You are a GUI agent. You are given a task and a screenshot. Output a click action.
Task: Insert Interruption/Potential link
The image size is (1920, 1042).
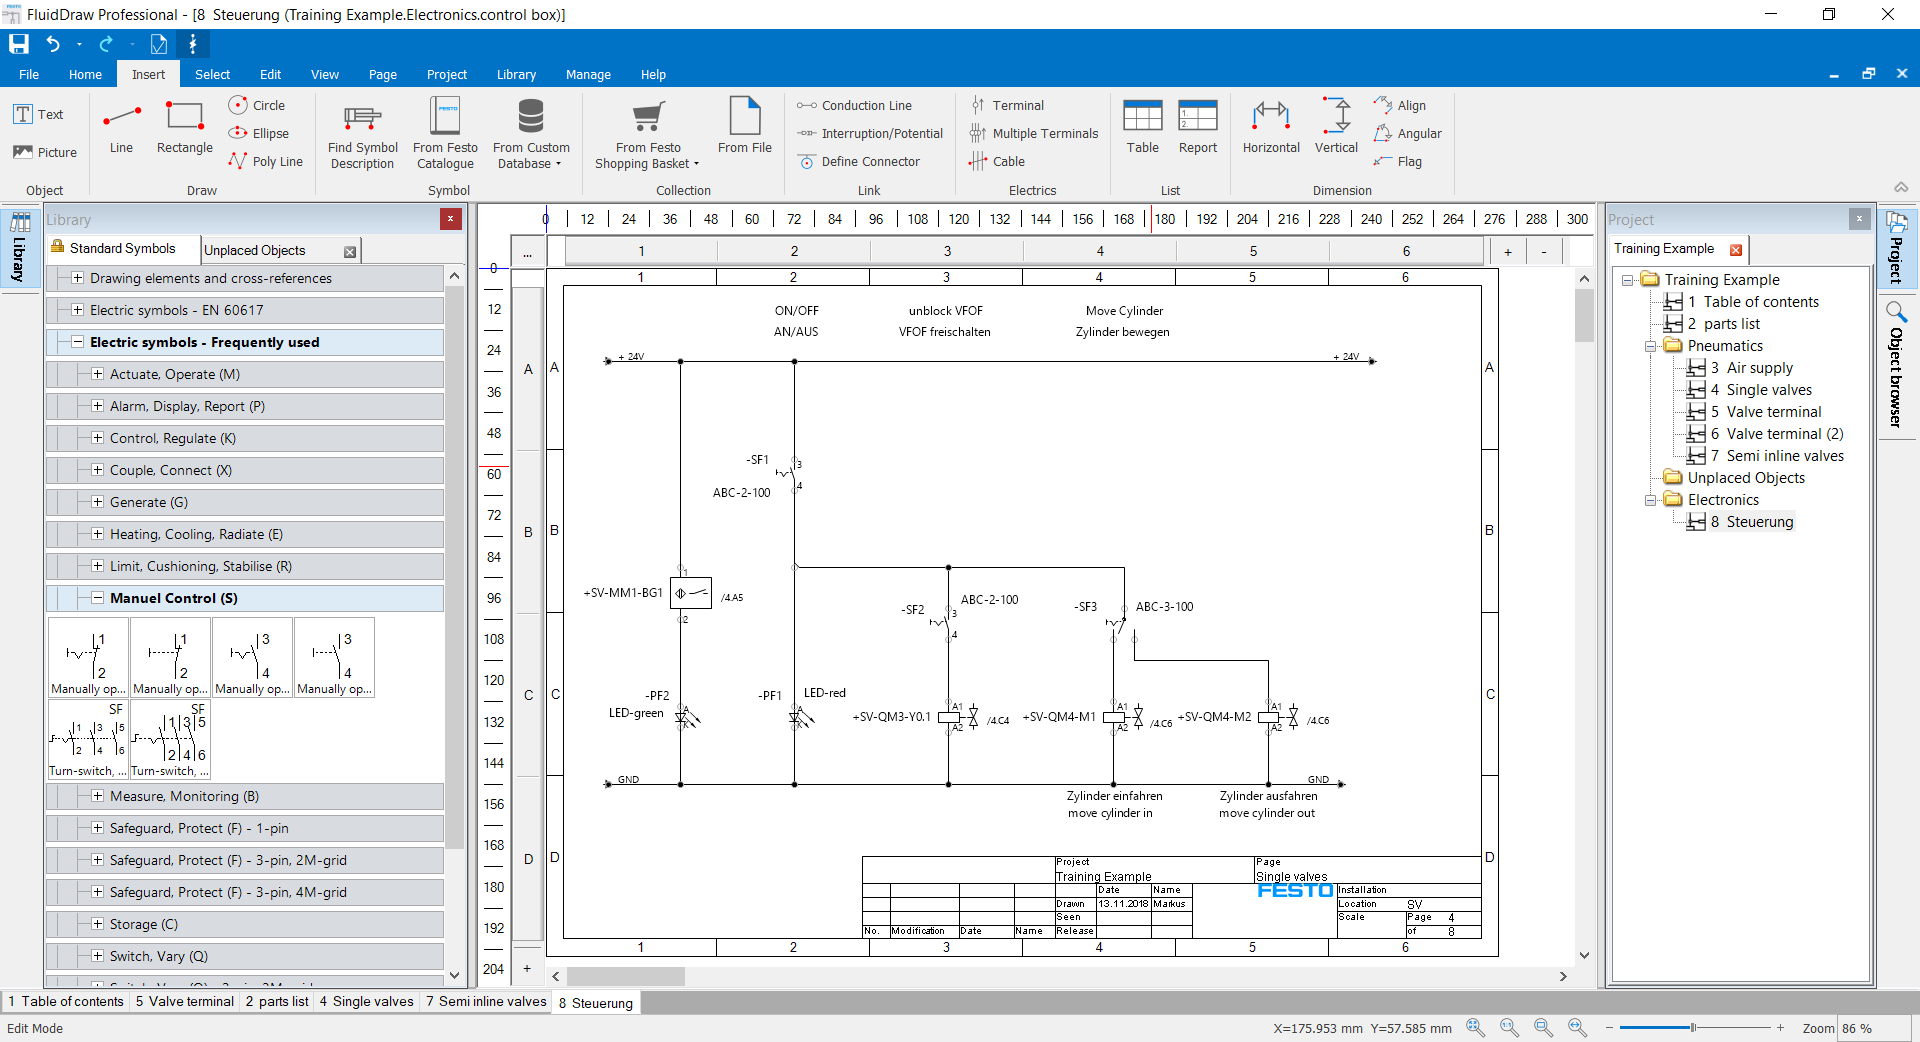click(x=870, y=133)
